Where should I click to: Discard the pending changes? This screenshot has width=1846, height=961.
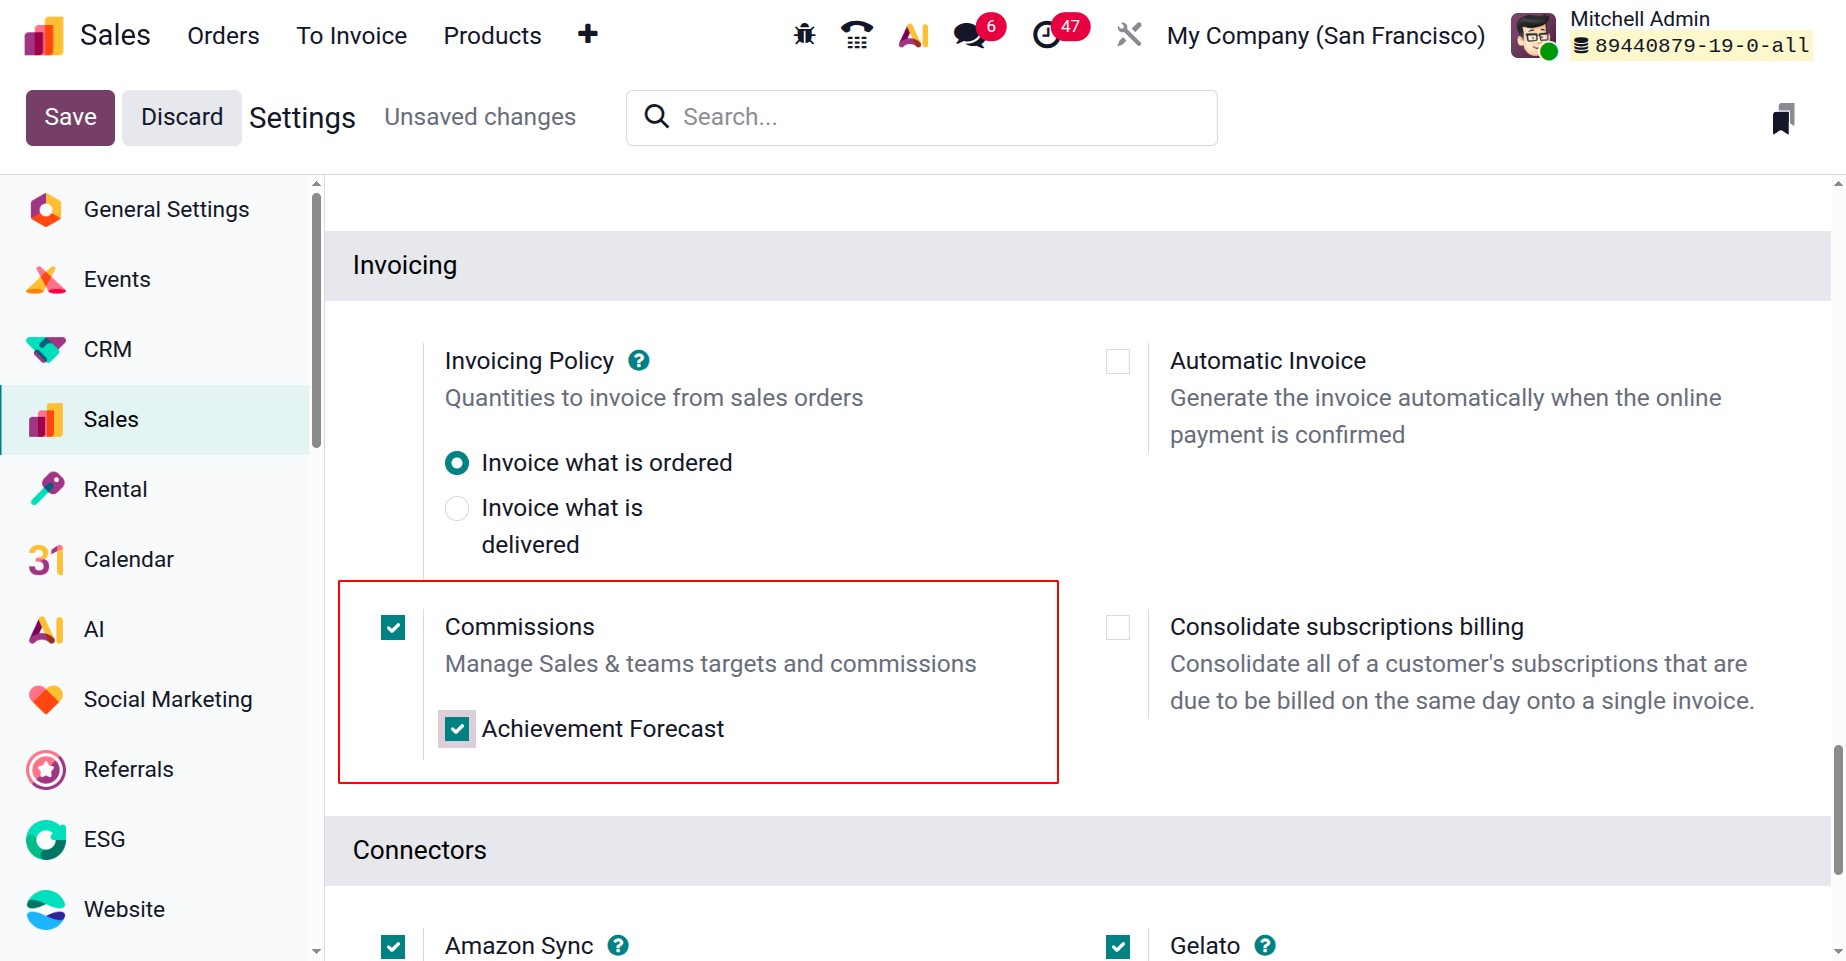coord(181,117)
